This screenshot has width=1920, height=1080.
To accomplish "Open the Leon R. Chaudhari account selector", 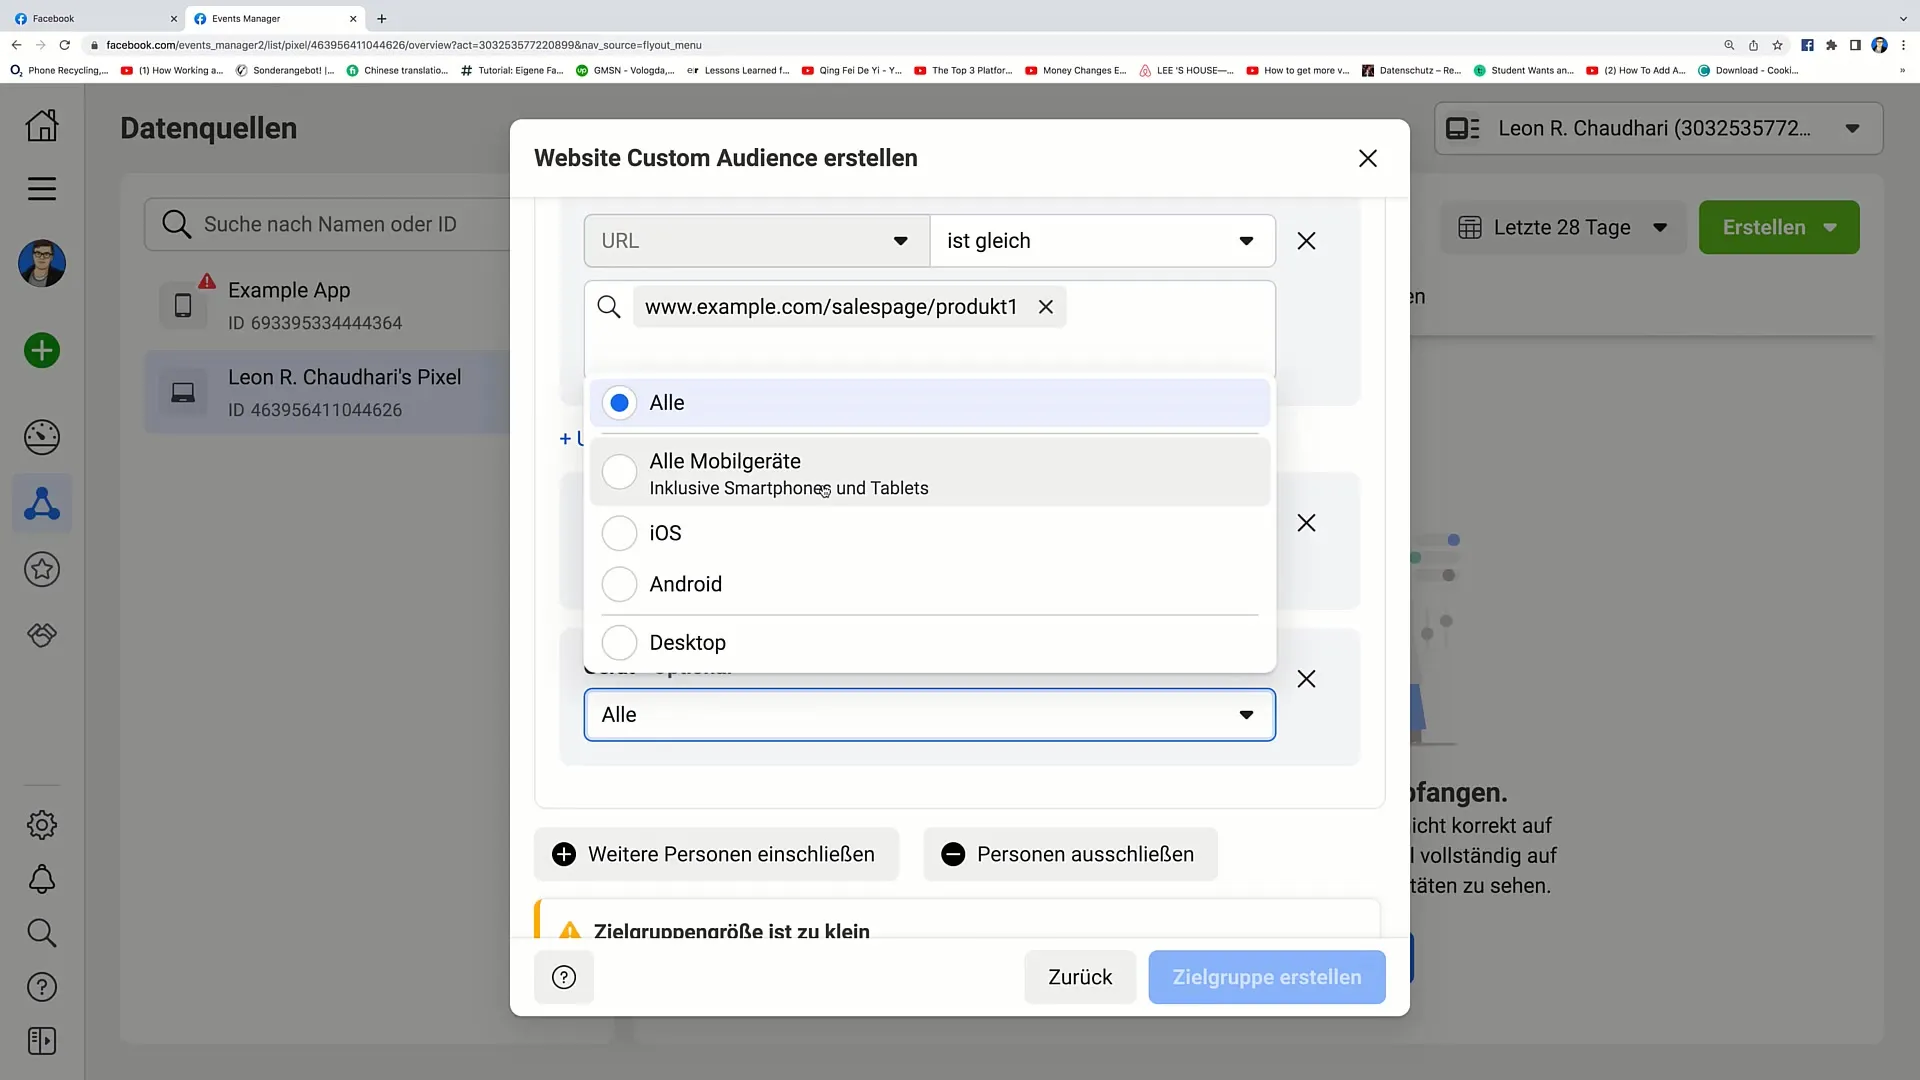I will click(1659, 129).
